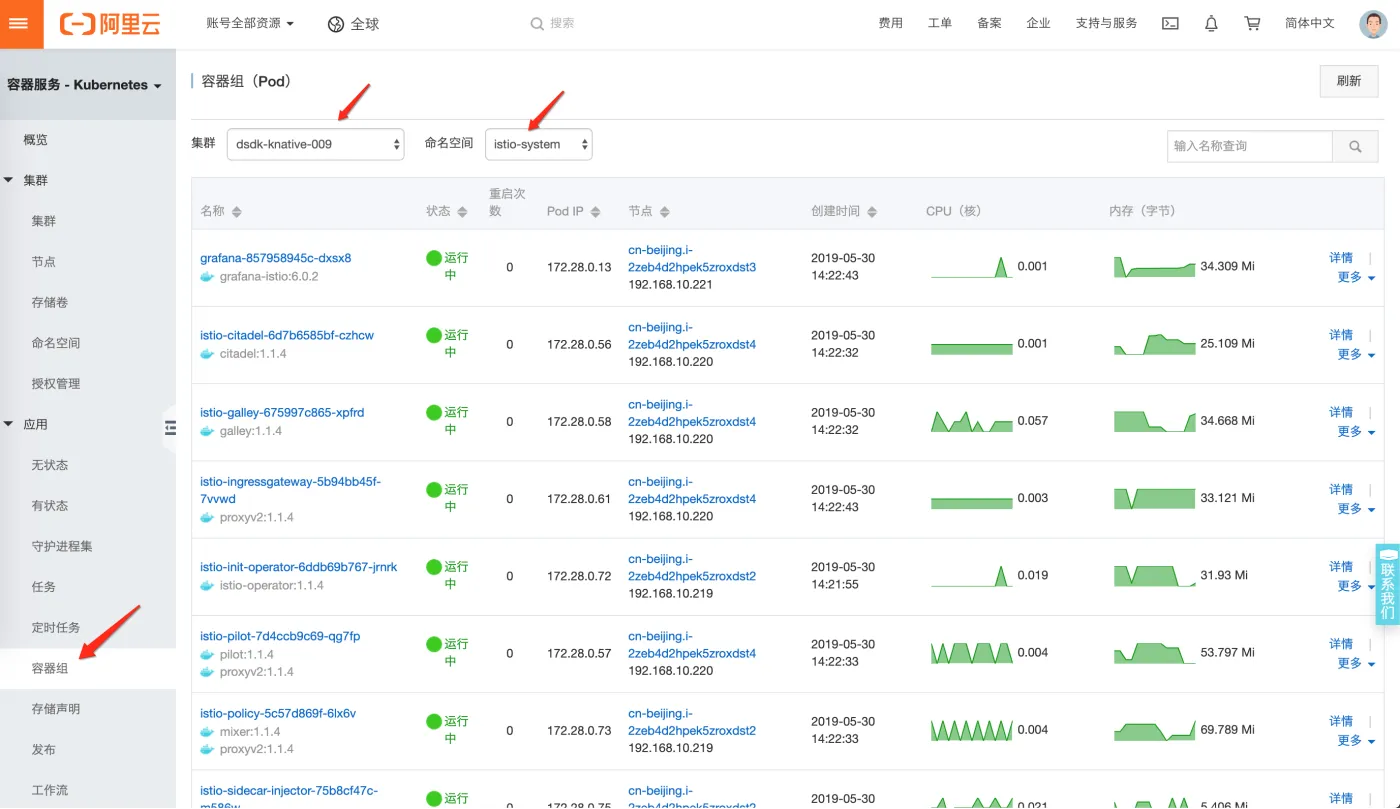Open the 容器服务 - Kubernetes product switcher

(85, 85)
